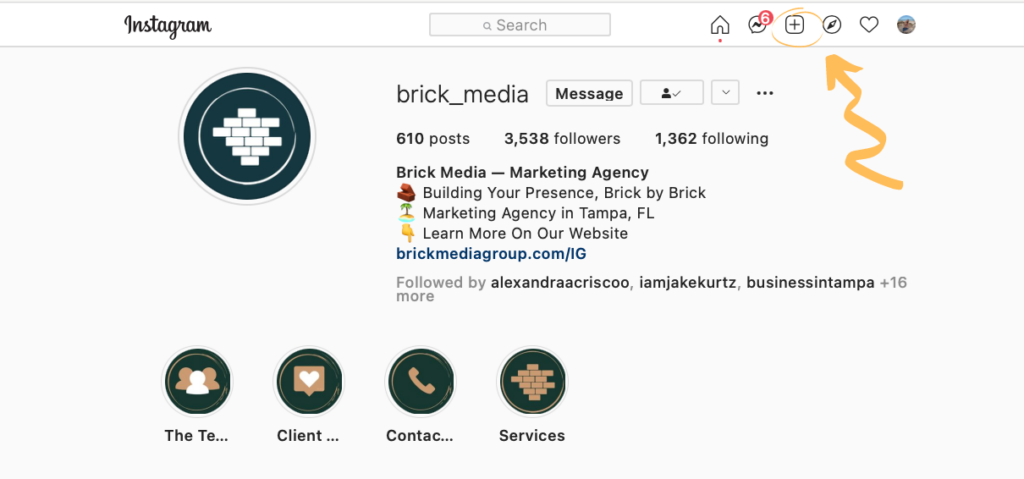
Task: Open the 3,538 followers list
Action: [x=562, y=139]
